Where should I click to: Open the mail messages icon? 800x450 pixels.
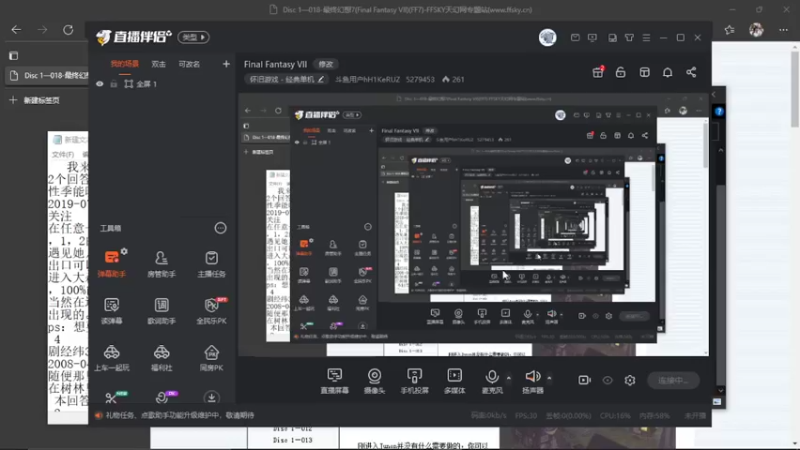click(575, 38)
